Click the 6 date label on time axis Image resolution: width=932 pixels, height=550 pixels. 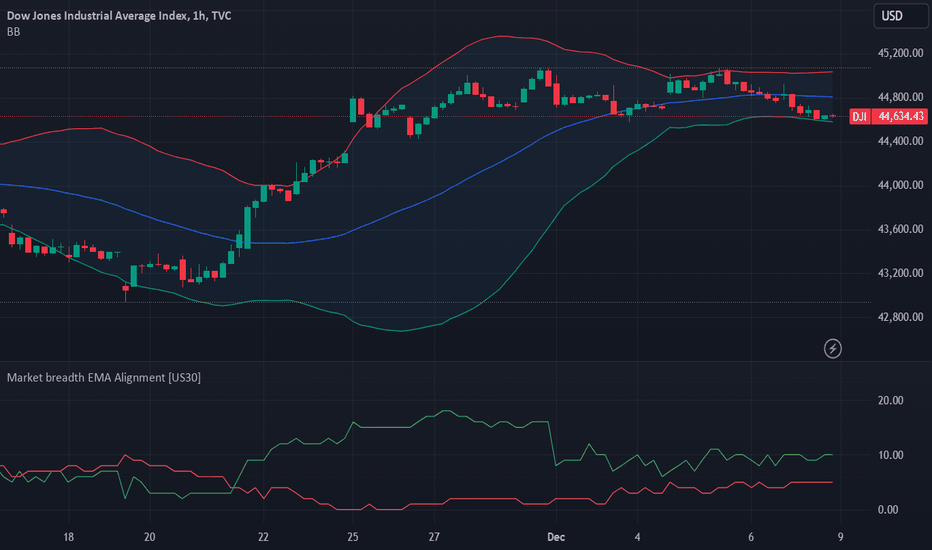pos(751,537)
